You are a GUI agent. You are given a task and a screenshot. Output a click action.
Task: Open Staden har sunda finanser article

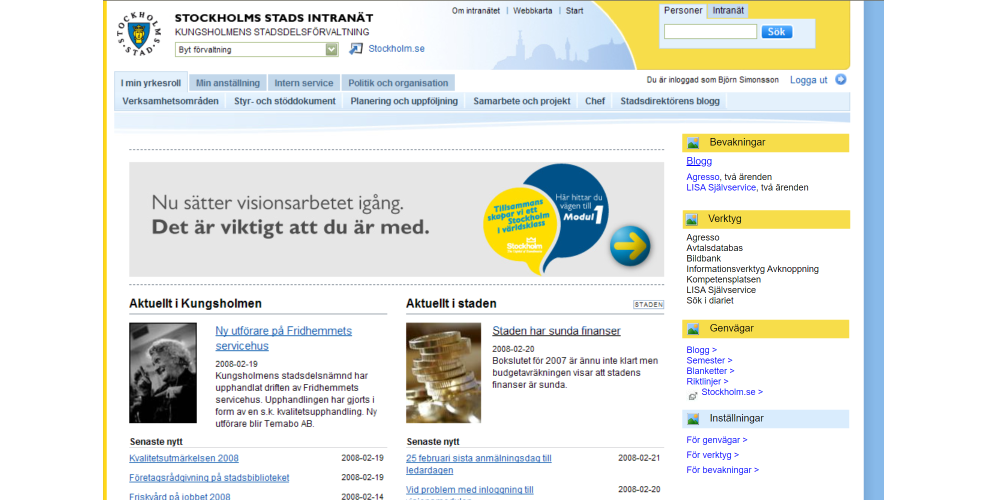click(556, 331)
